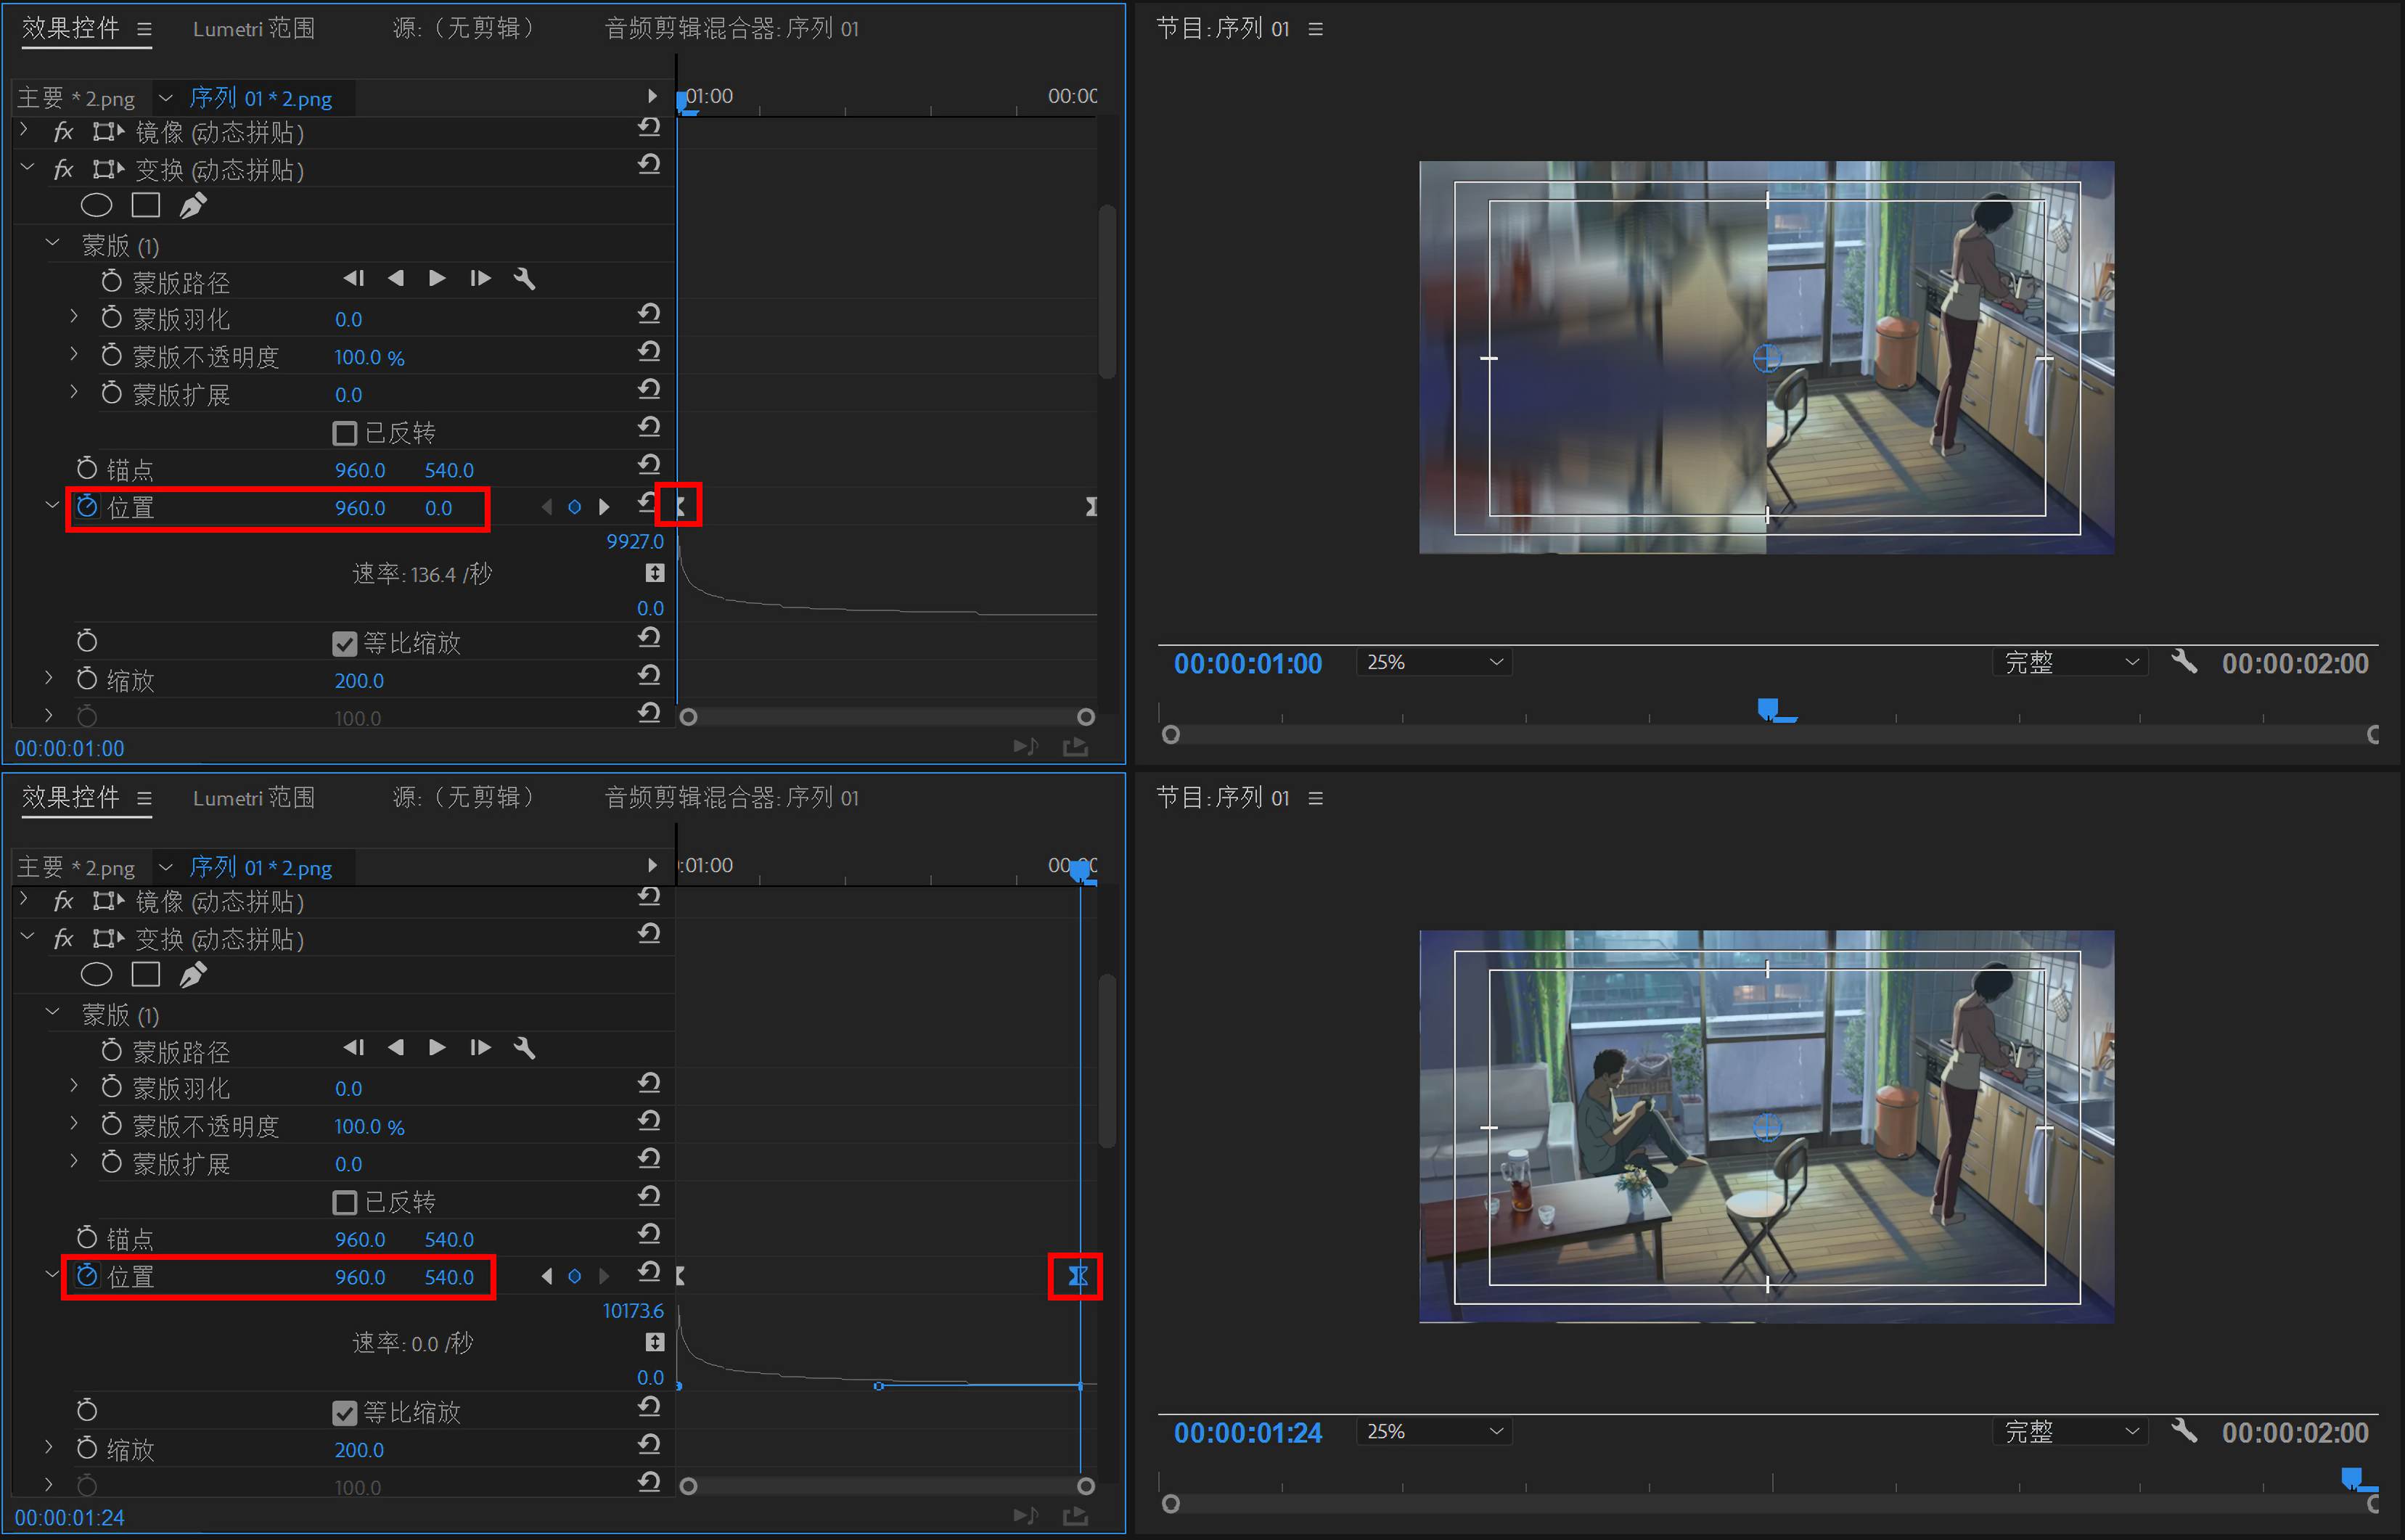Expand 缩放 property in bottom panel
The image size is (2405, 1540).
pos(48,1447)
